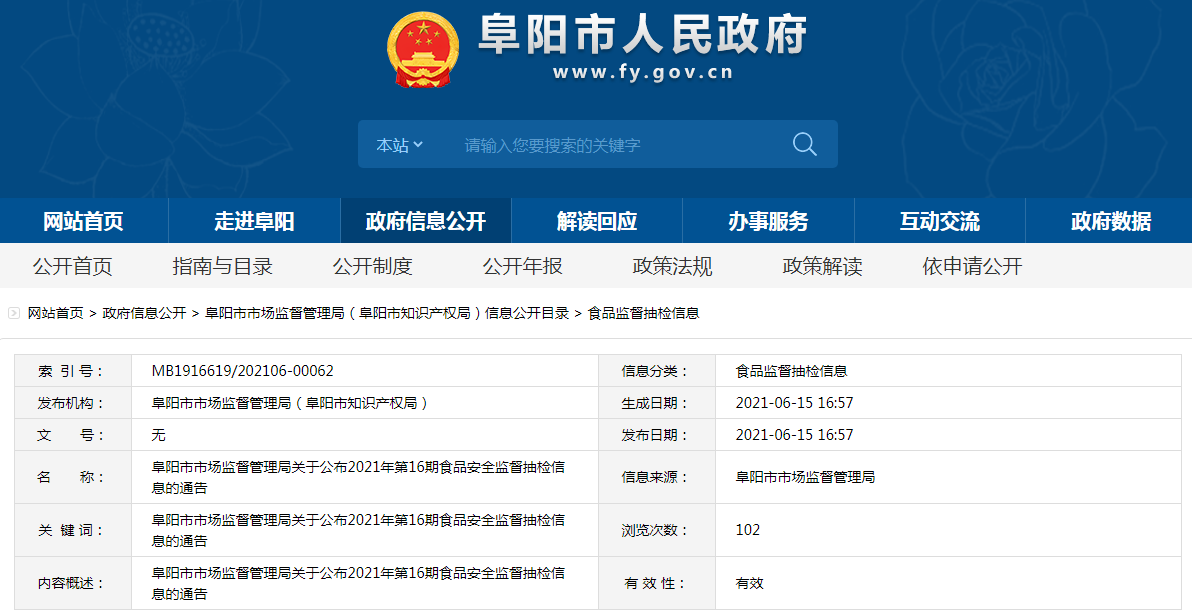This screenshot has width=1192, height=614.
Task: Click the 网站首页 breadcrumb link
Action: pos(55,313)
